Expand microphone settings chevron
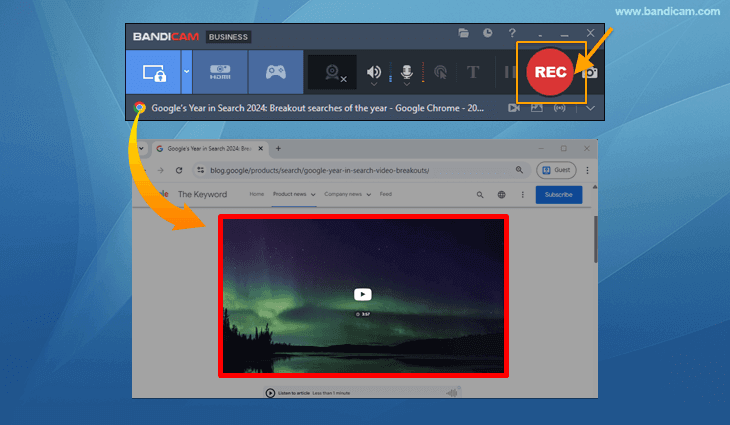The width and height of the screenshot is (730, 425). tap(406, 85)
